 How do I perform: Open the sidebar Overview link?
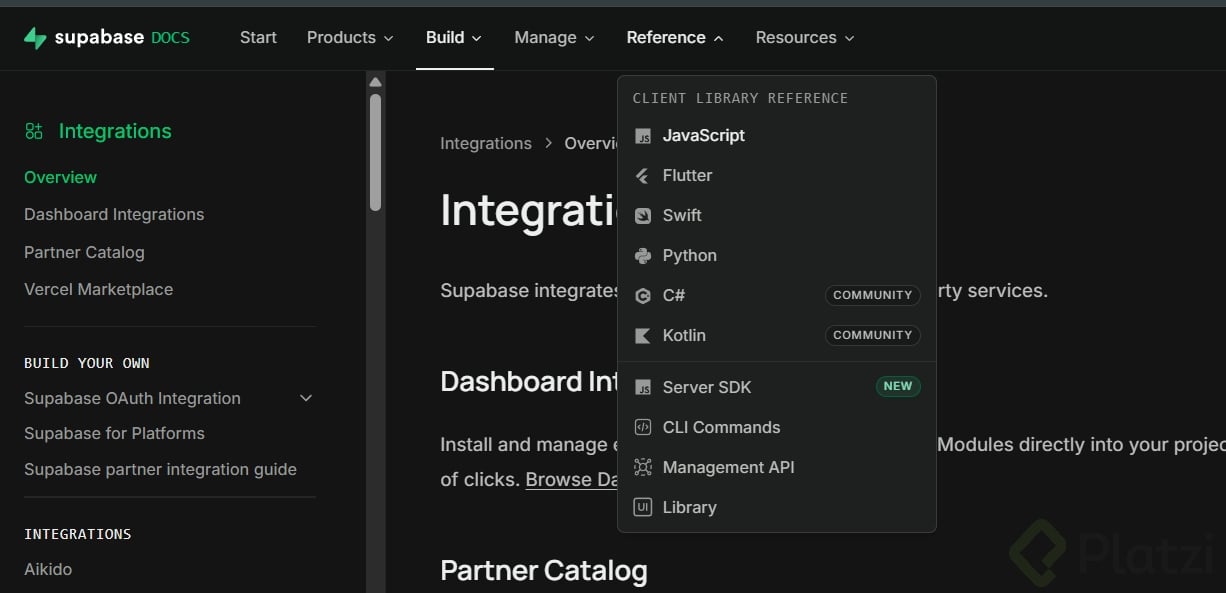(x=60, y=177)
